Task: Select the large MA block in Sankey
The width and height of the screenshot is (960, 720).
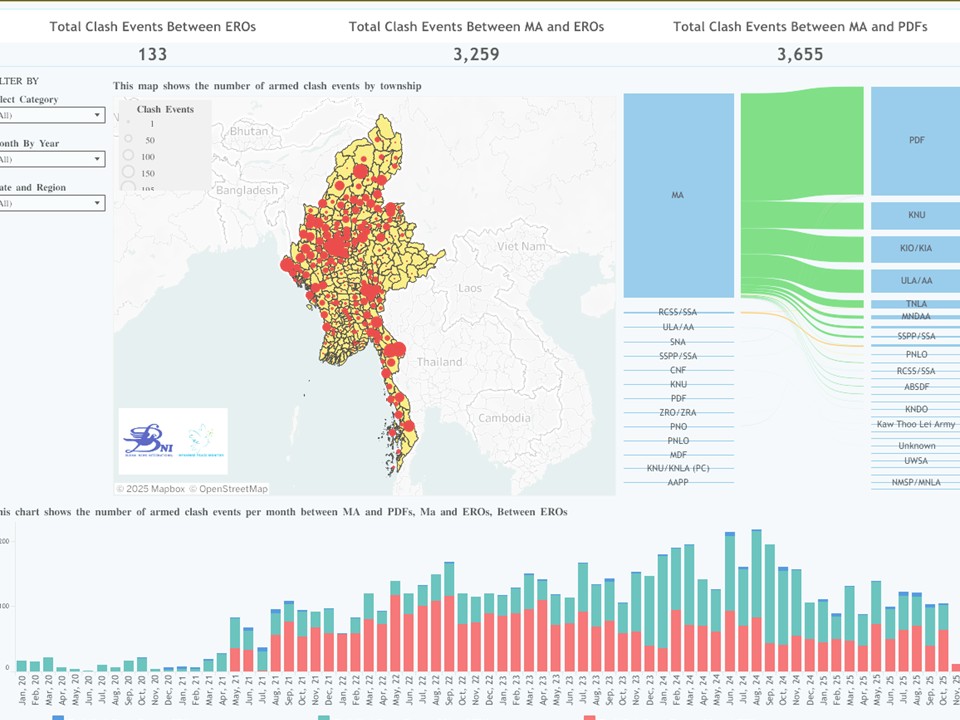Action: [x=678, y=195]
